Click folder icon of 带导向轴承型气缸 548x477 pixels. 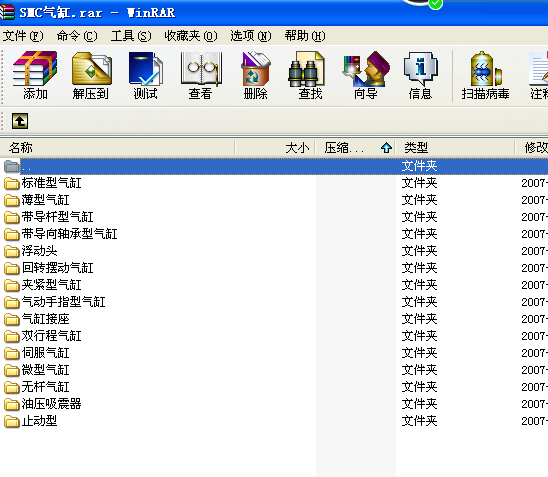pos(12,234)
